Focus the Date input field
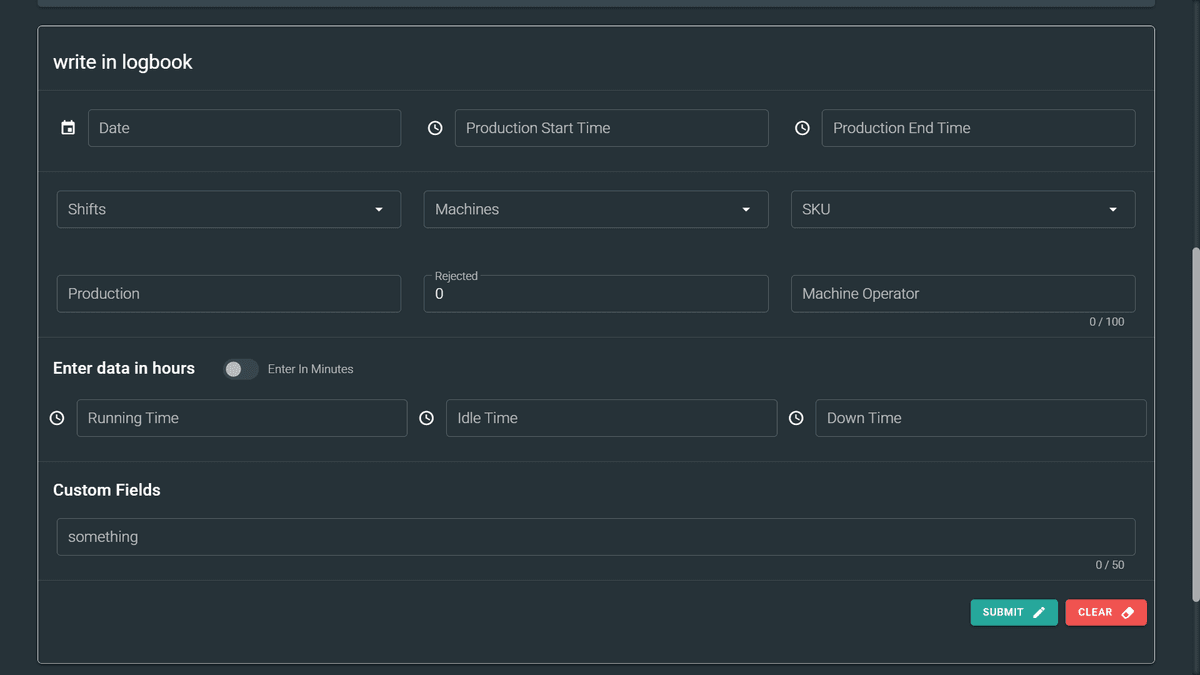Viewport: 1200px width, 675px height. click(x=244, y=128)
